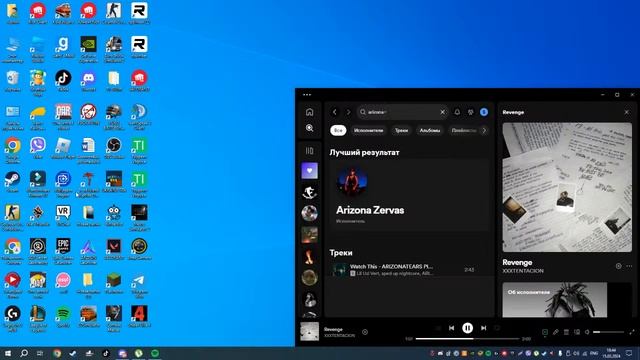Open lyrics with the microphone icon
This screenshot has width=640, height=360.
click(556, 332)
